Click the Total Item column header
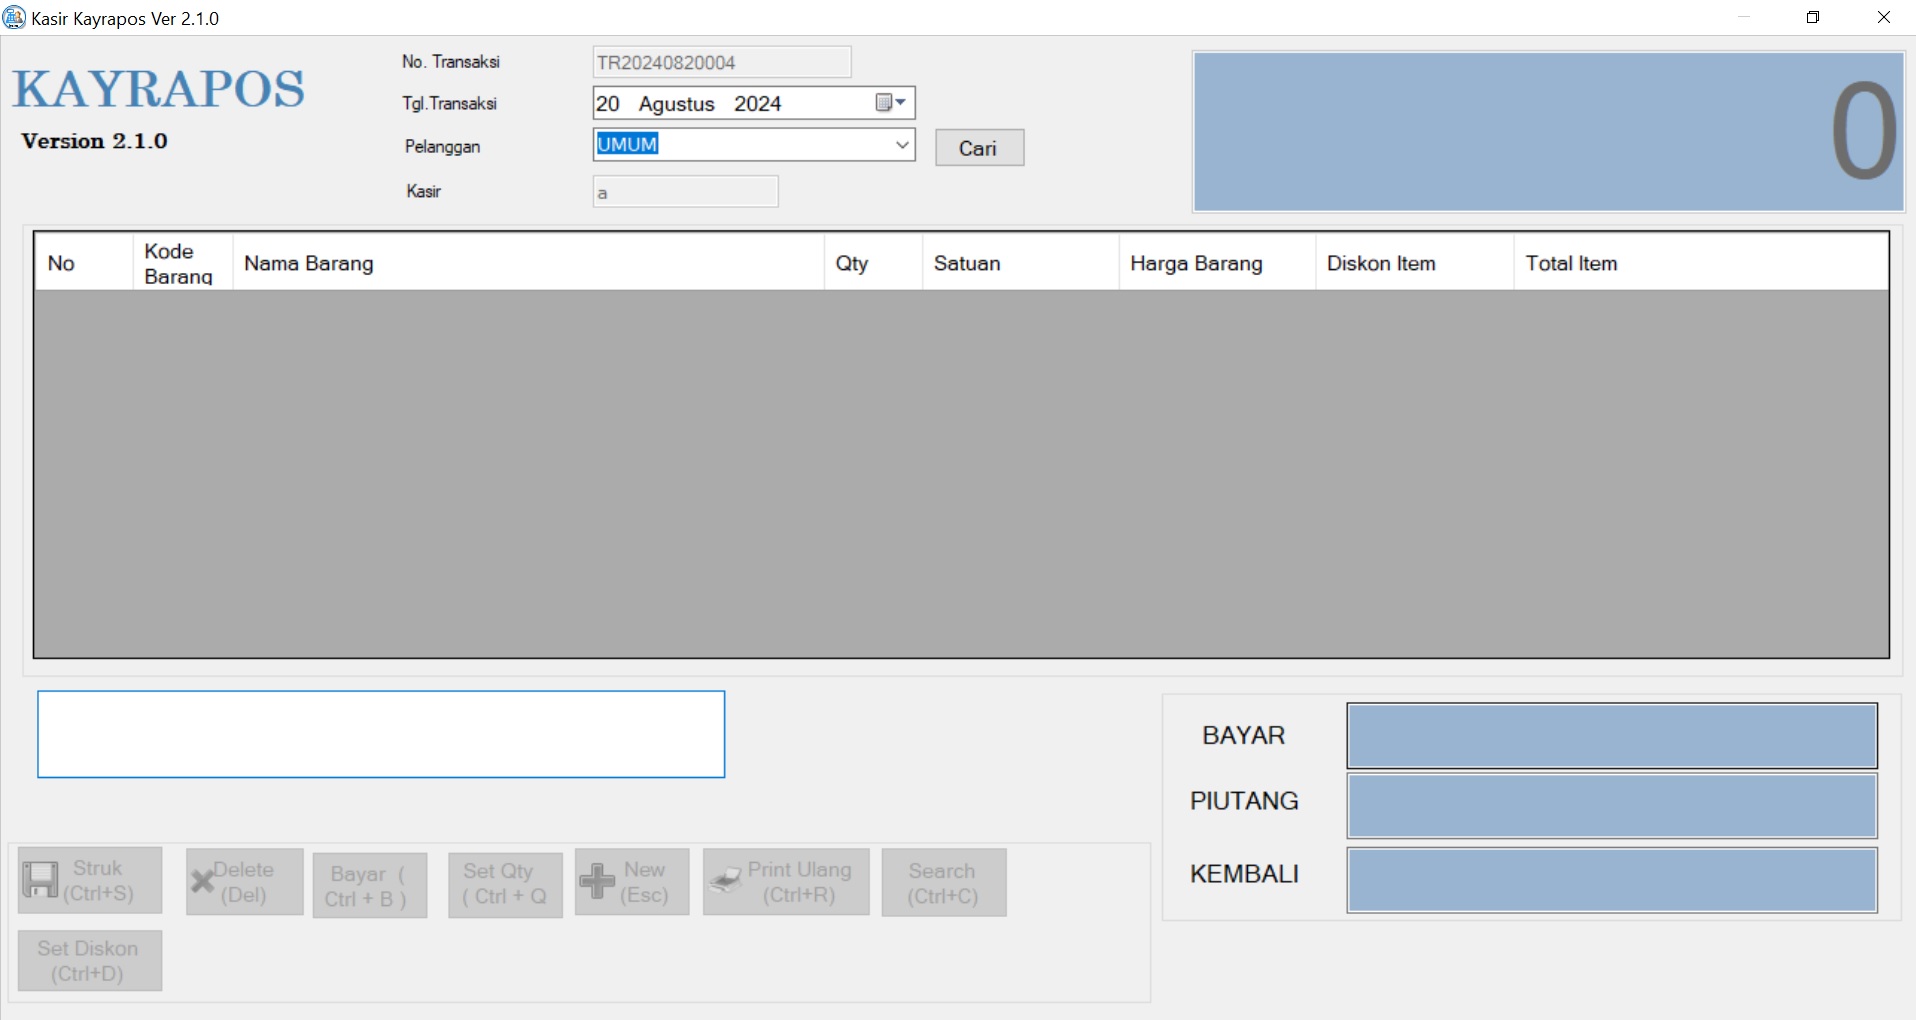The height and width of the screenshot is (1020, 1916). (x=1699, y=263)
